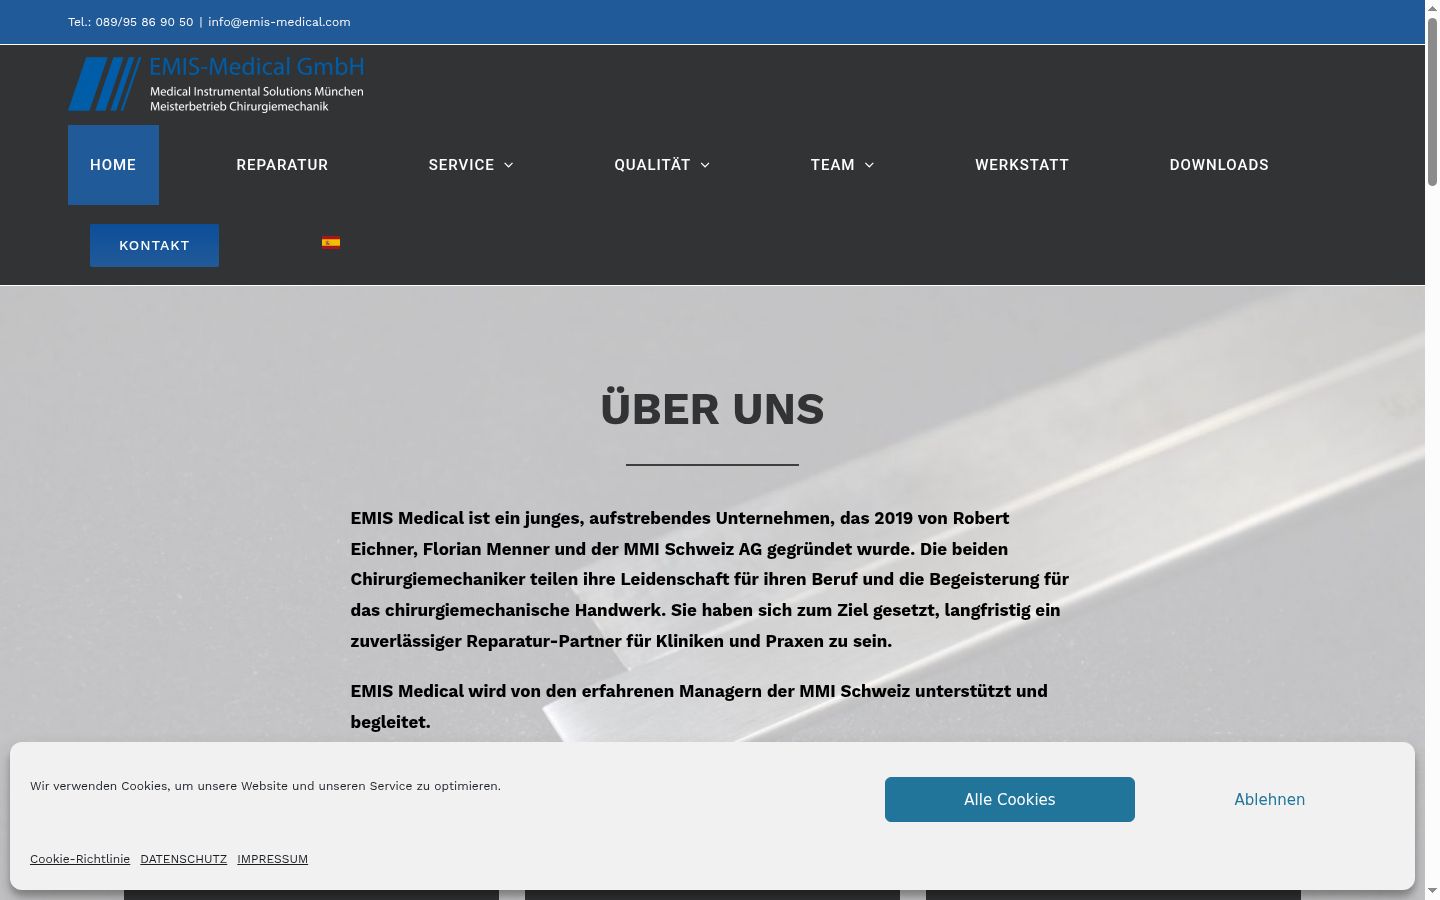Click the cookie notice text 'Wir verwenden Cookies'
Viewport: 1440px width, 900px height.
click(265, 786)
